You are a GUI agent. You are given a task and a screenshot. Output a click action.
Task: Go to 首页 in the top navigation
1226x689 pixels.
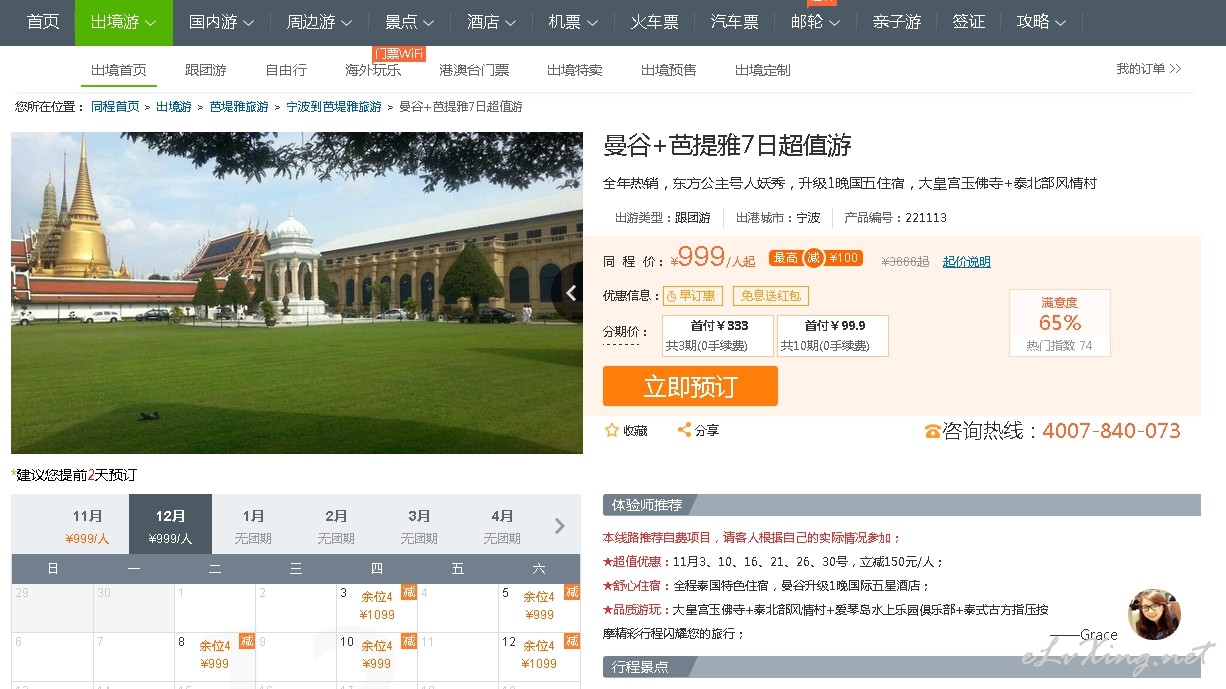[43, 22]
